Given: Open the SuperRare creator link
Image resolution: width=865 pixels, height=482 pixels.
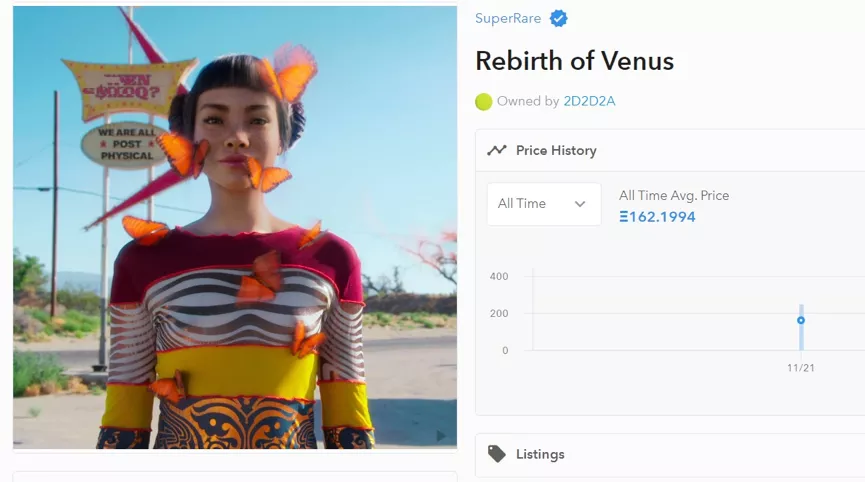Looking at the screenshot, I should pos(508,18).
